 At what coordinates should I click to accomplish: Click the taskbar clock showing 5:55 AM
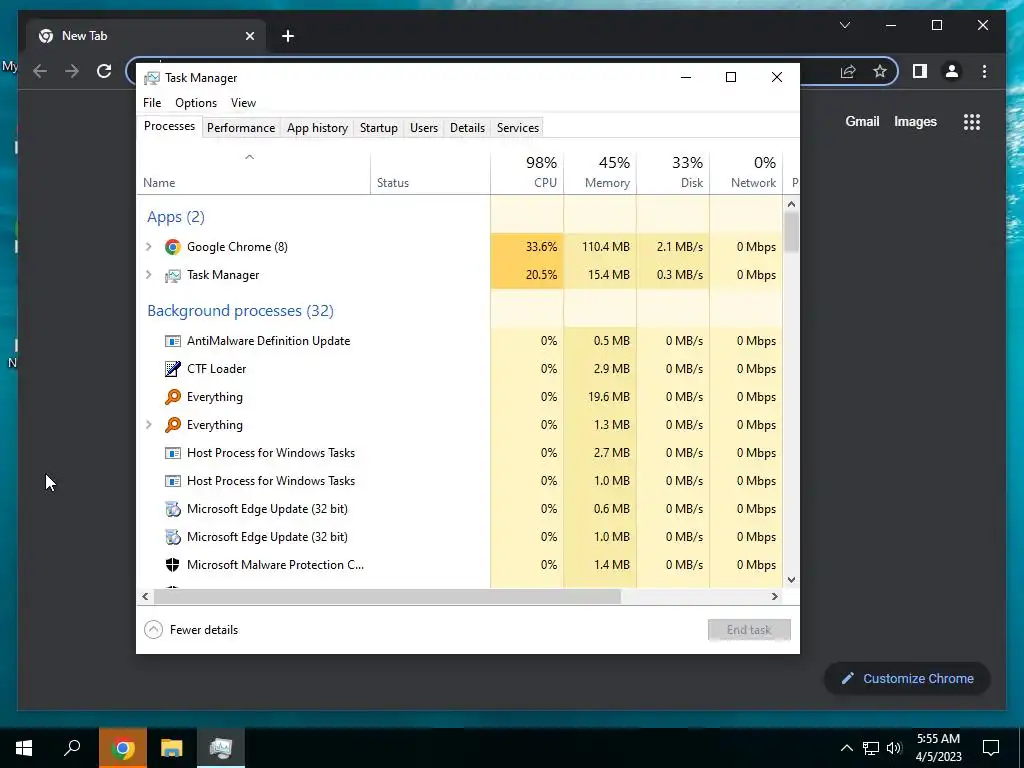tap(938, 748)
